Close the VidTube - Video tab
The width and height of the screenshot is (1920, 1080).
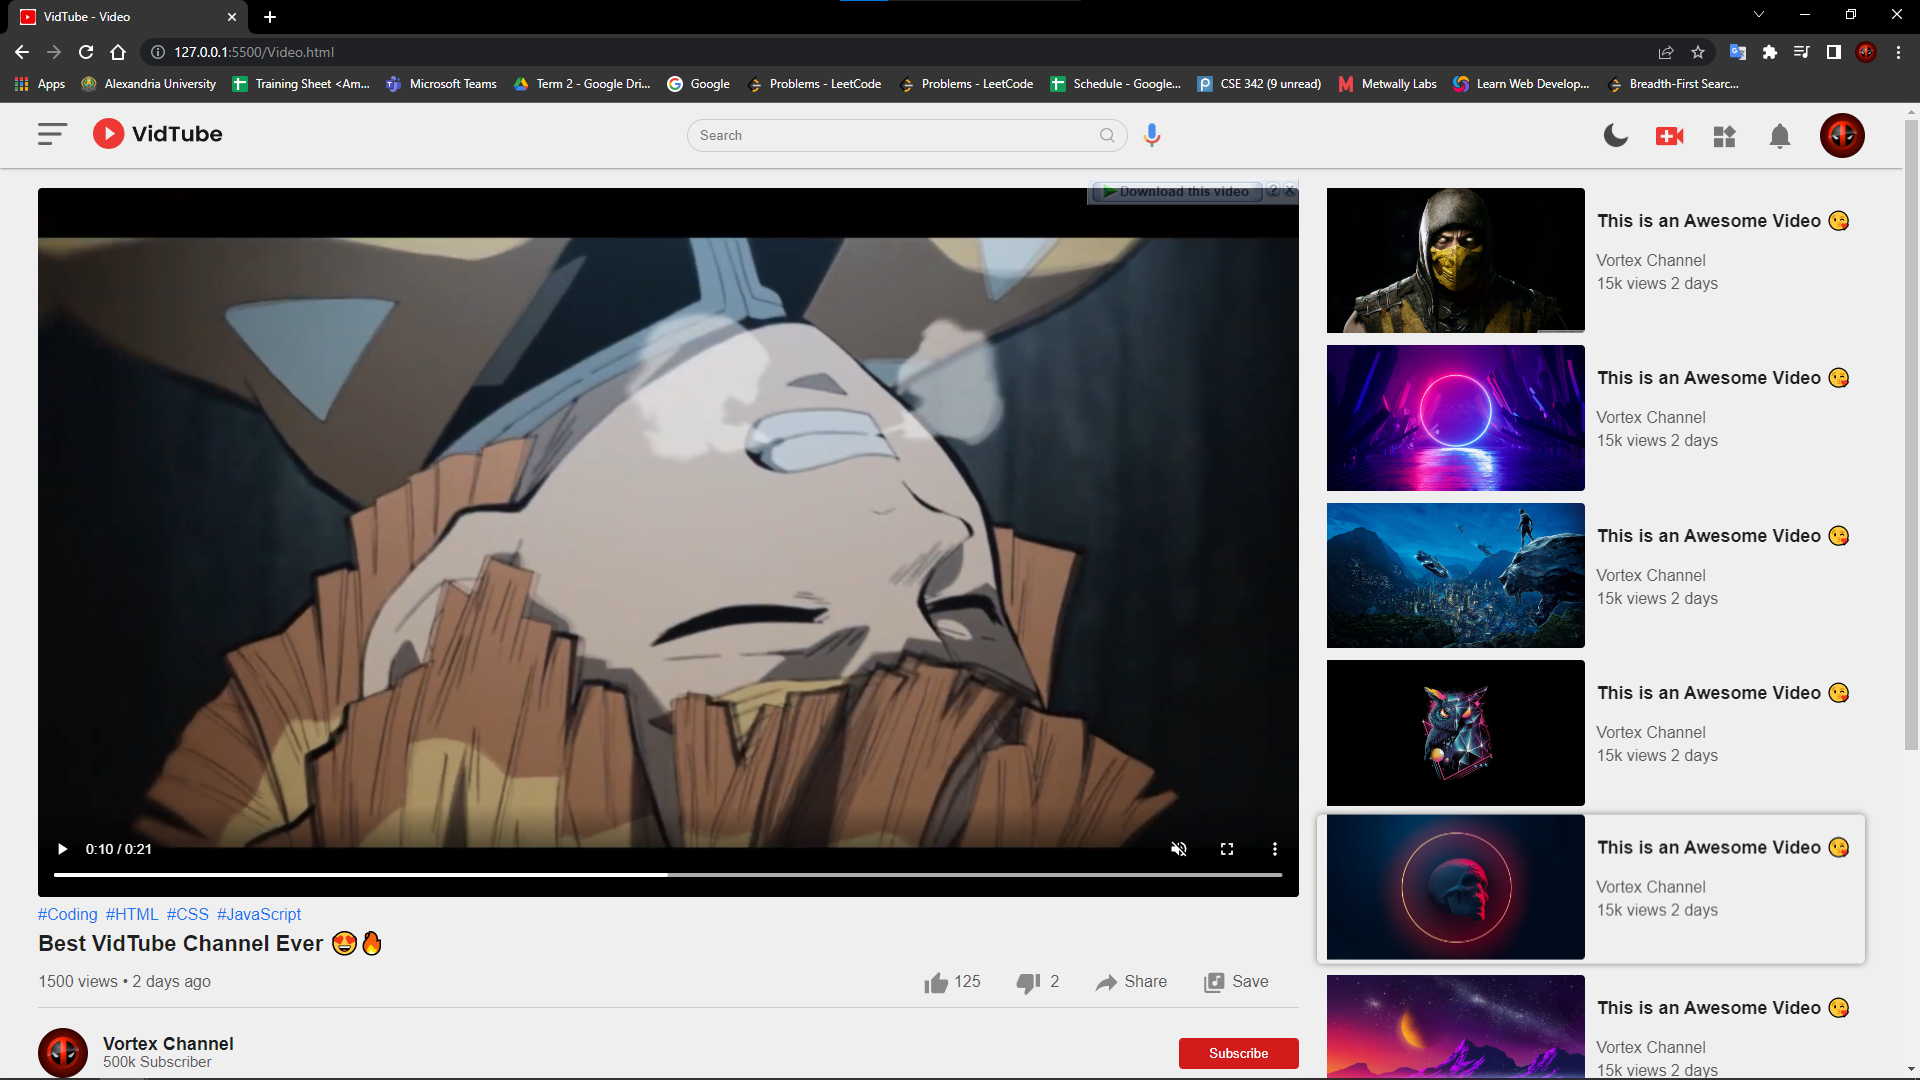point(232,17)
